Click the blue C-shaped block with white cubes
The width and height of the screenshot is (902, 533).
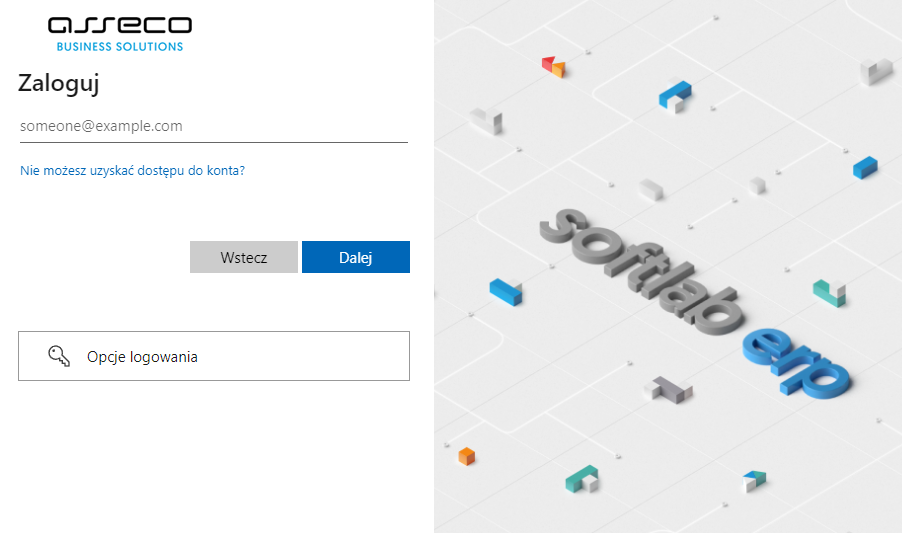(x=675, y=95)
